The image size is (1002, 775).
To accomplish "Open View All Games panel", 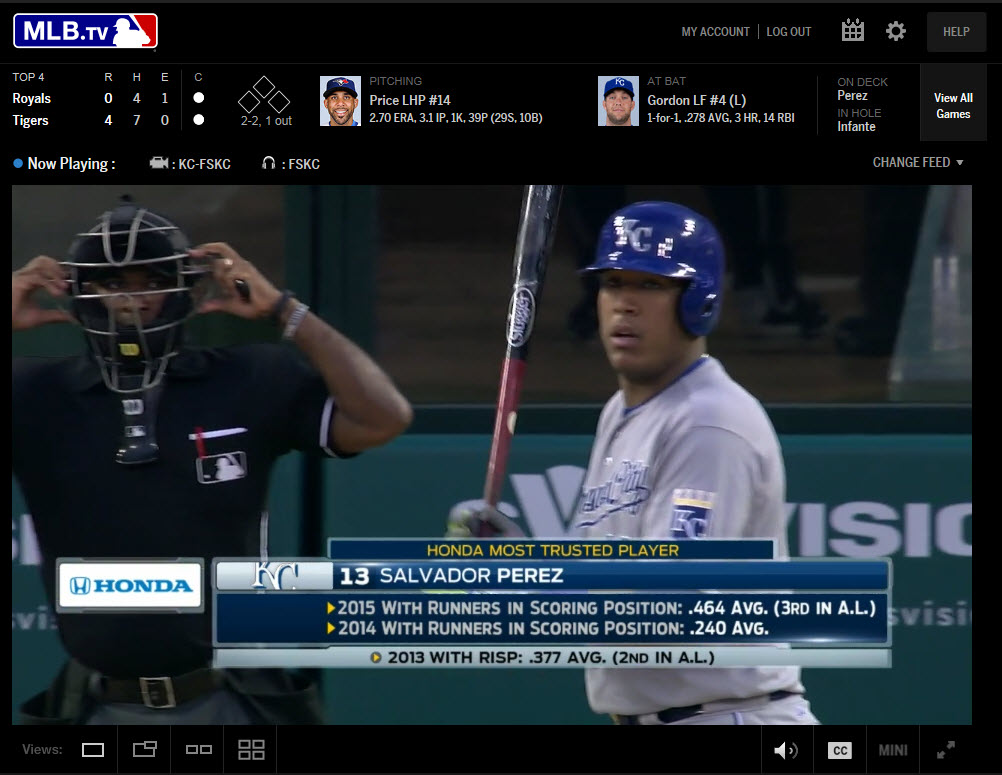I will (x=953, y=105).
